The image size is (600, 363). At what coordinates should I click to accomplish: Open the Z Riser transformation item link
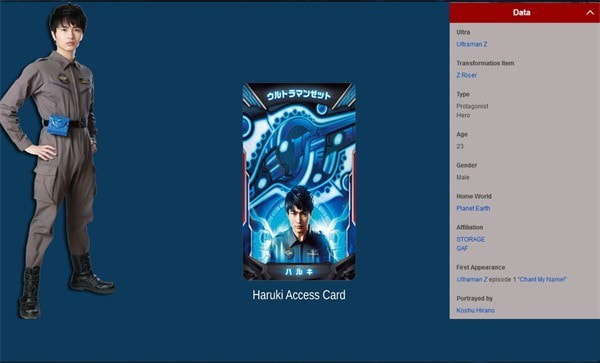point(466,75)
